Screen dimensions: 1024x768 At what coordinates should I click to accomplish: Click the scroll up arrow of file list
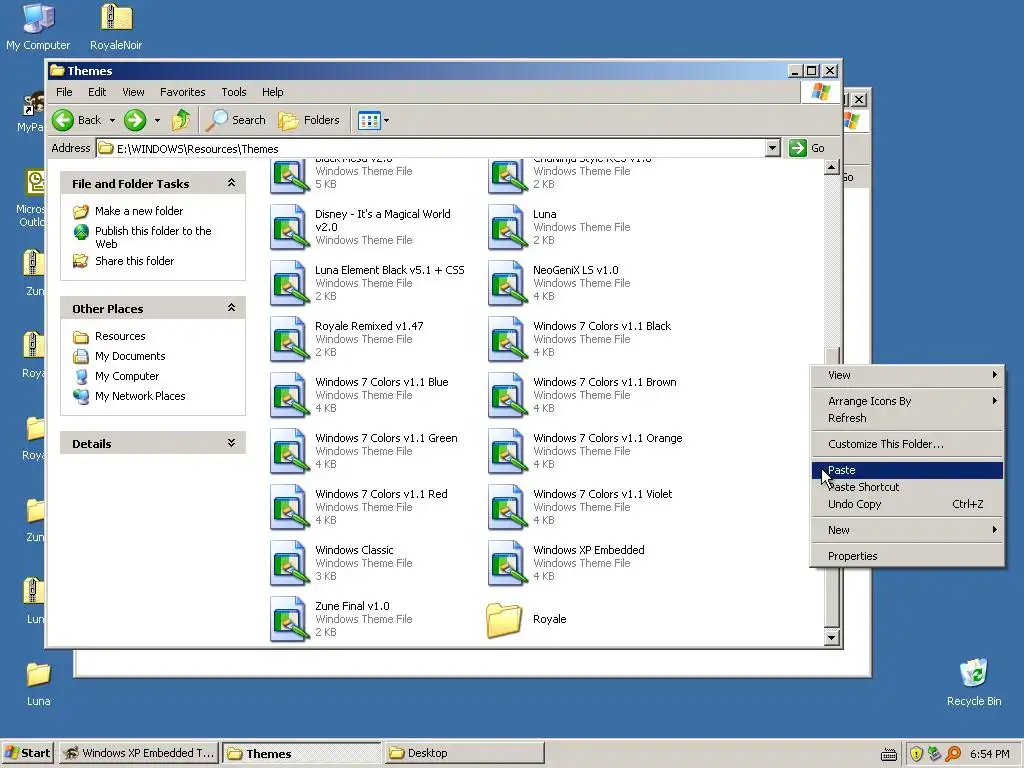(x=831, y=167)
